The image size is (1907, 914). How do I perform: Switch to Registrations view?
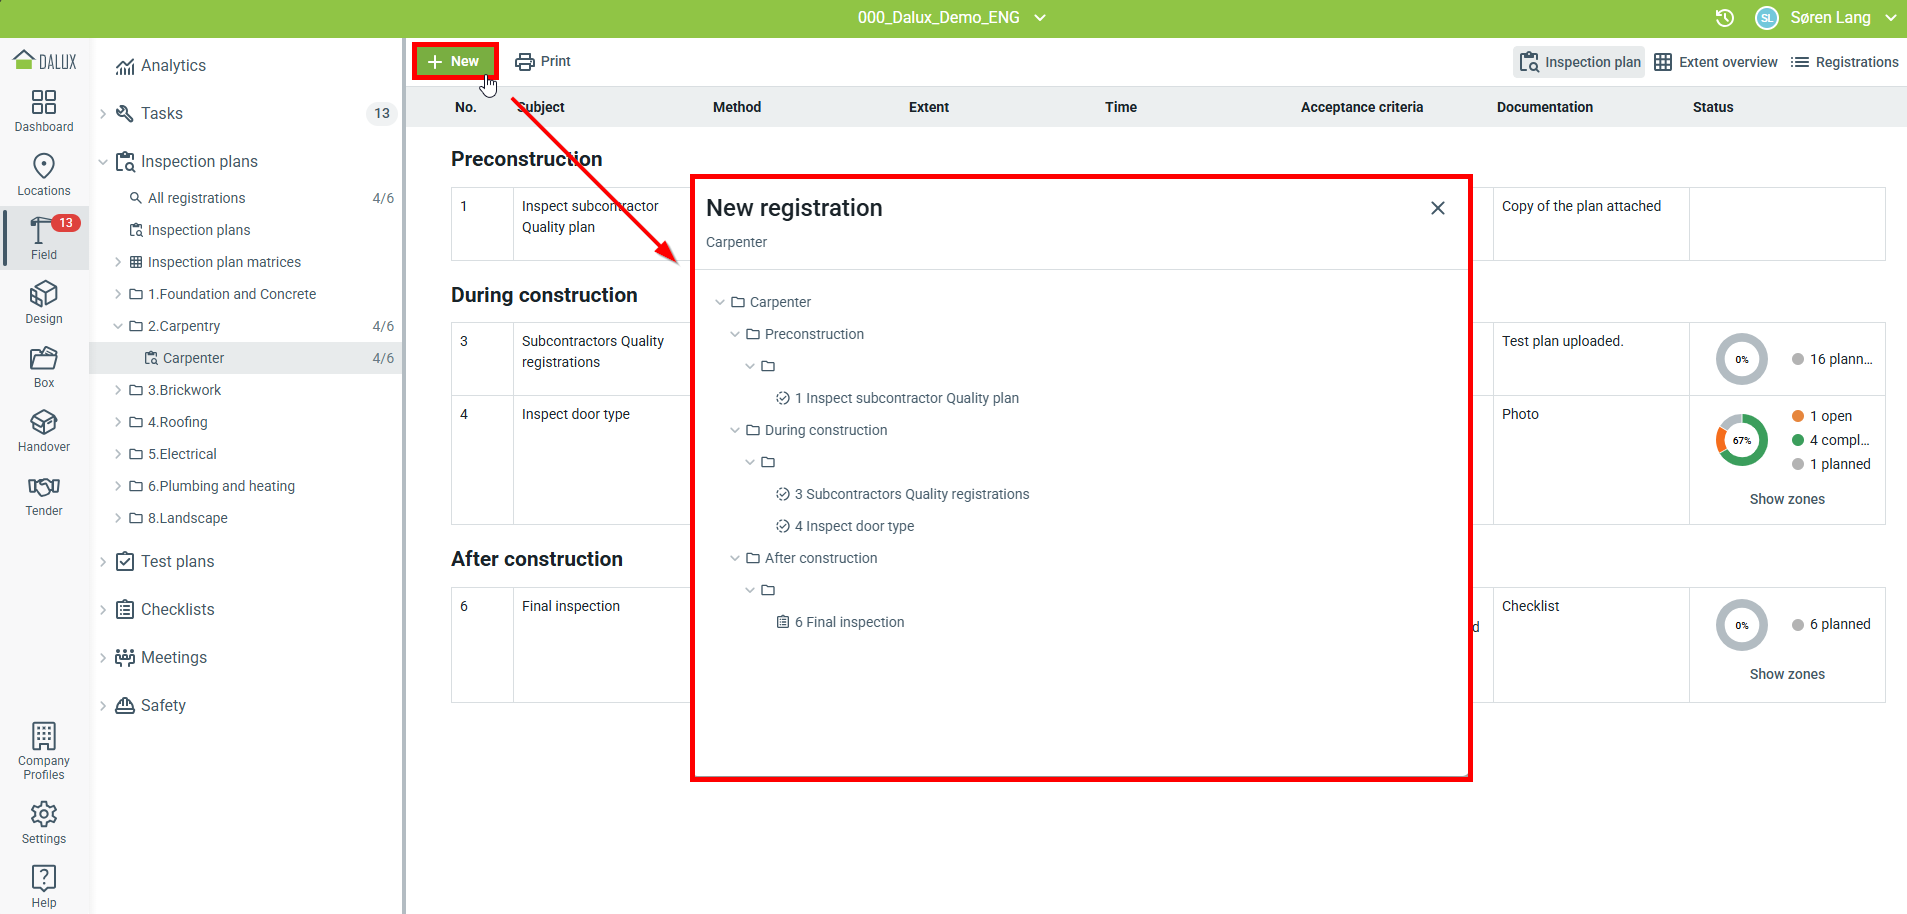pyautogui.click(x=1844, y=62)
